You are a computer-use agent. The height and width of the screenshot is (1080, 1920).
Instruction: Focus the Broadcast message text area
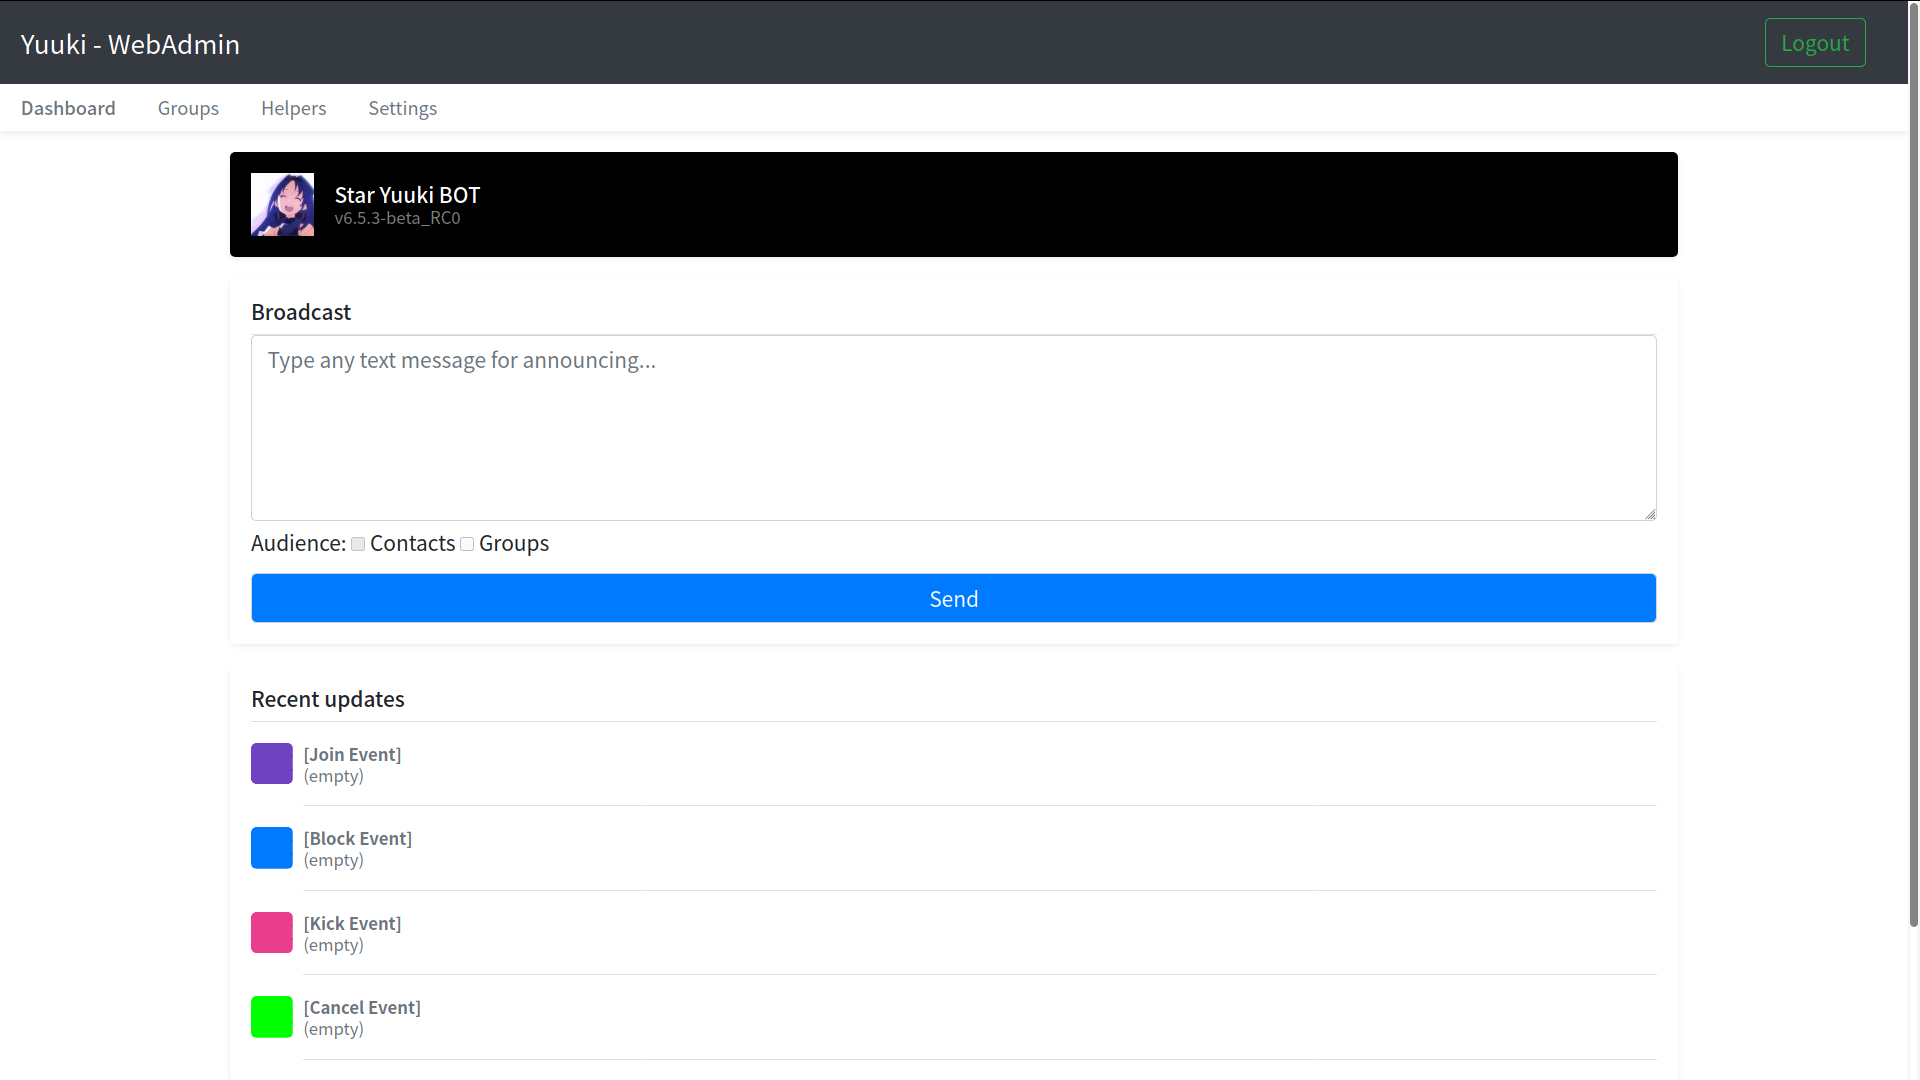953,427
